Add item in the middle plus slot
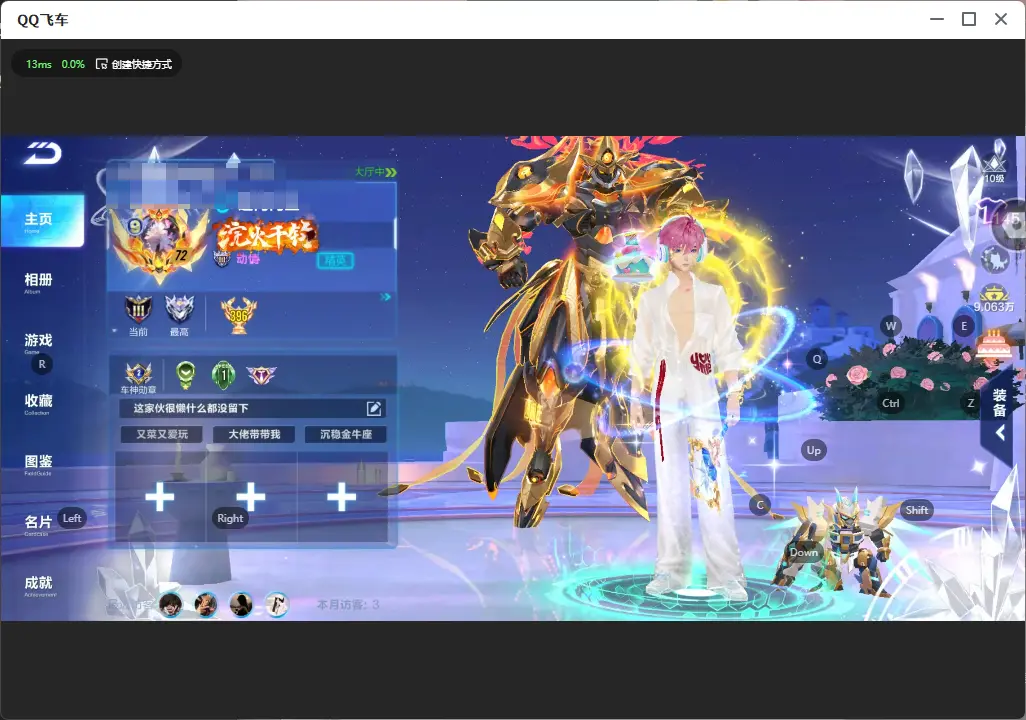The width and height of the screenshot is (1026, 720). click(251, 497)
